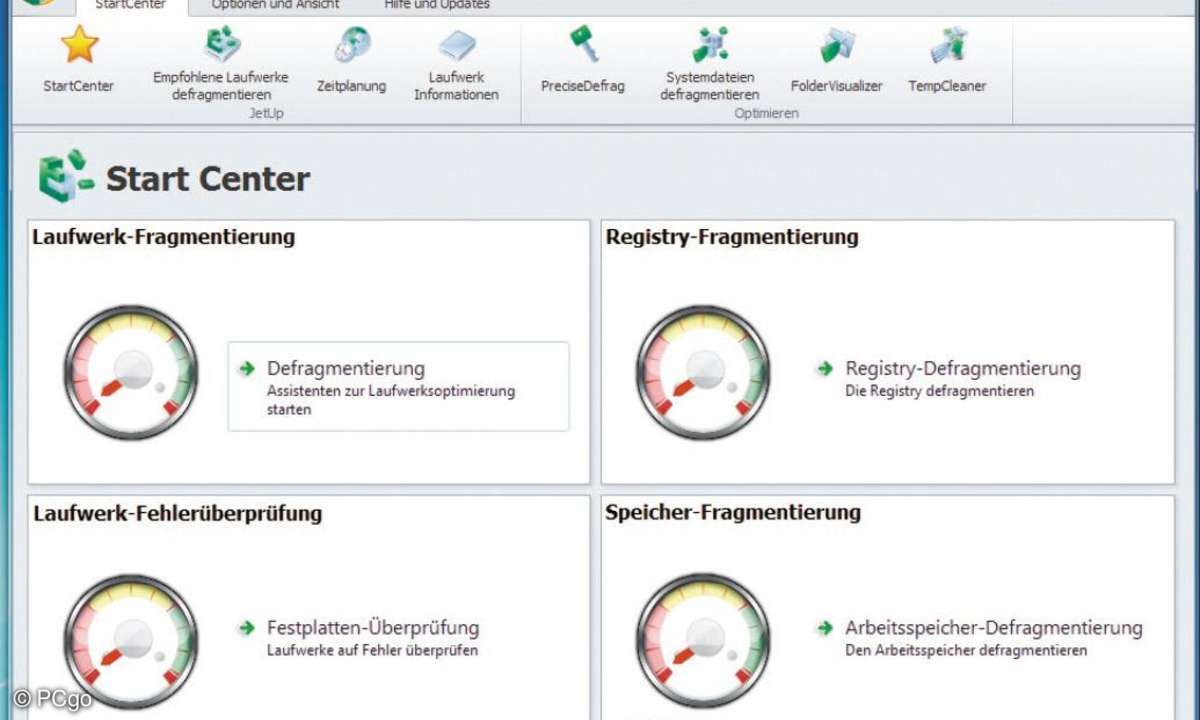Click the Speicher-Fragmentierung gauge
The width and height of the screenshot is (1200, 720).
coord(703,640)
